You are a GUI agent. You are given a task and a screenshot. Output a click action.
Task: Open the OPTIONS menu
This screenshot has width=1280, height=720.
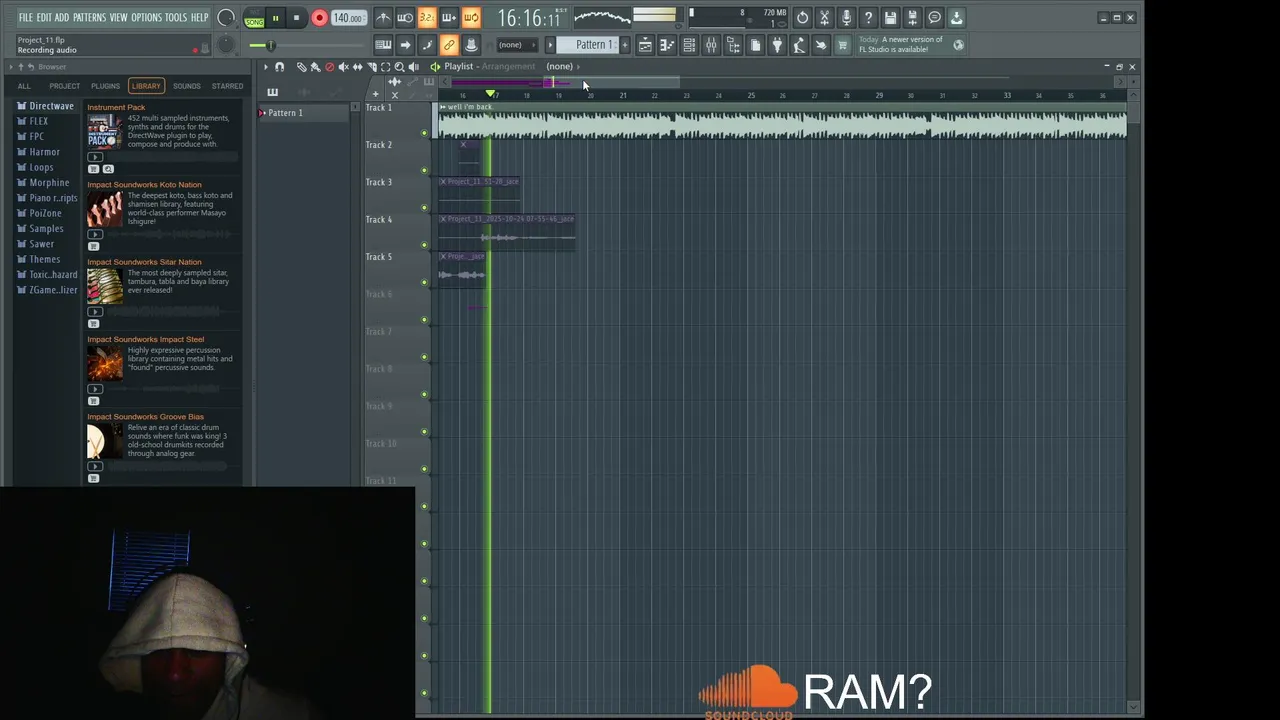pos(146,17)
